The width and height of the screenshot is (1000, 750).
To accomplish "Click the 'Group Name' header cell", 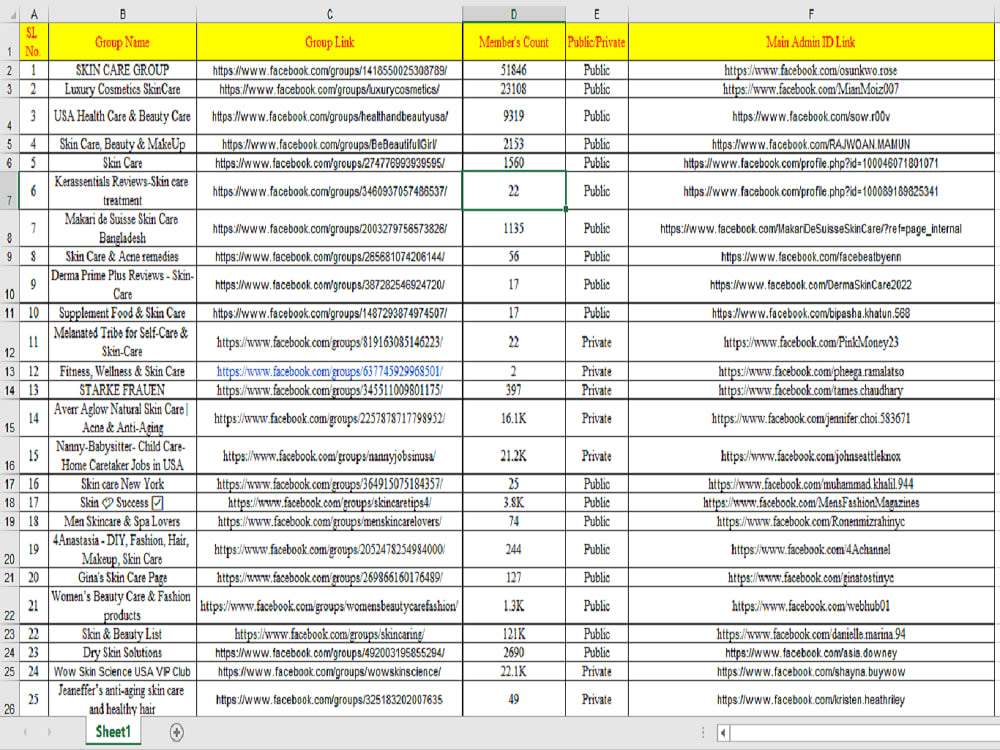I will (122, 42).
